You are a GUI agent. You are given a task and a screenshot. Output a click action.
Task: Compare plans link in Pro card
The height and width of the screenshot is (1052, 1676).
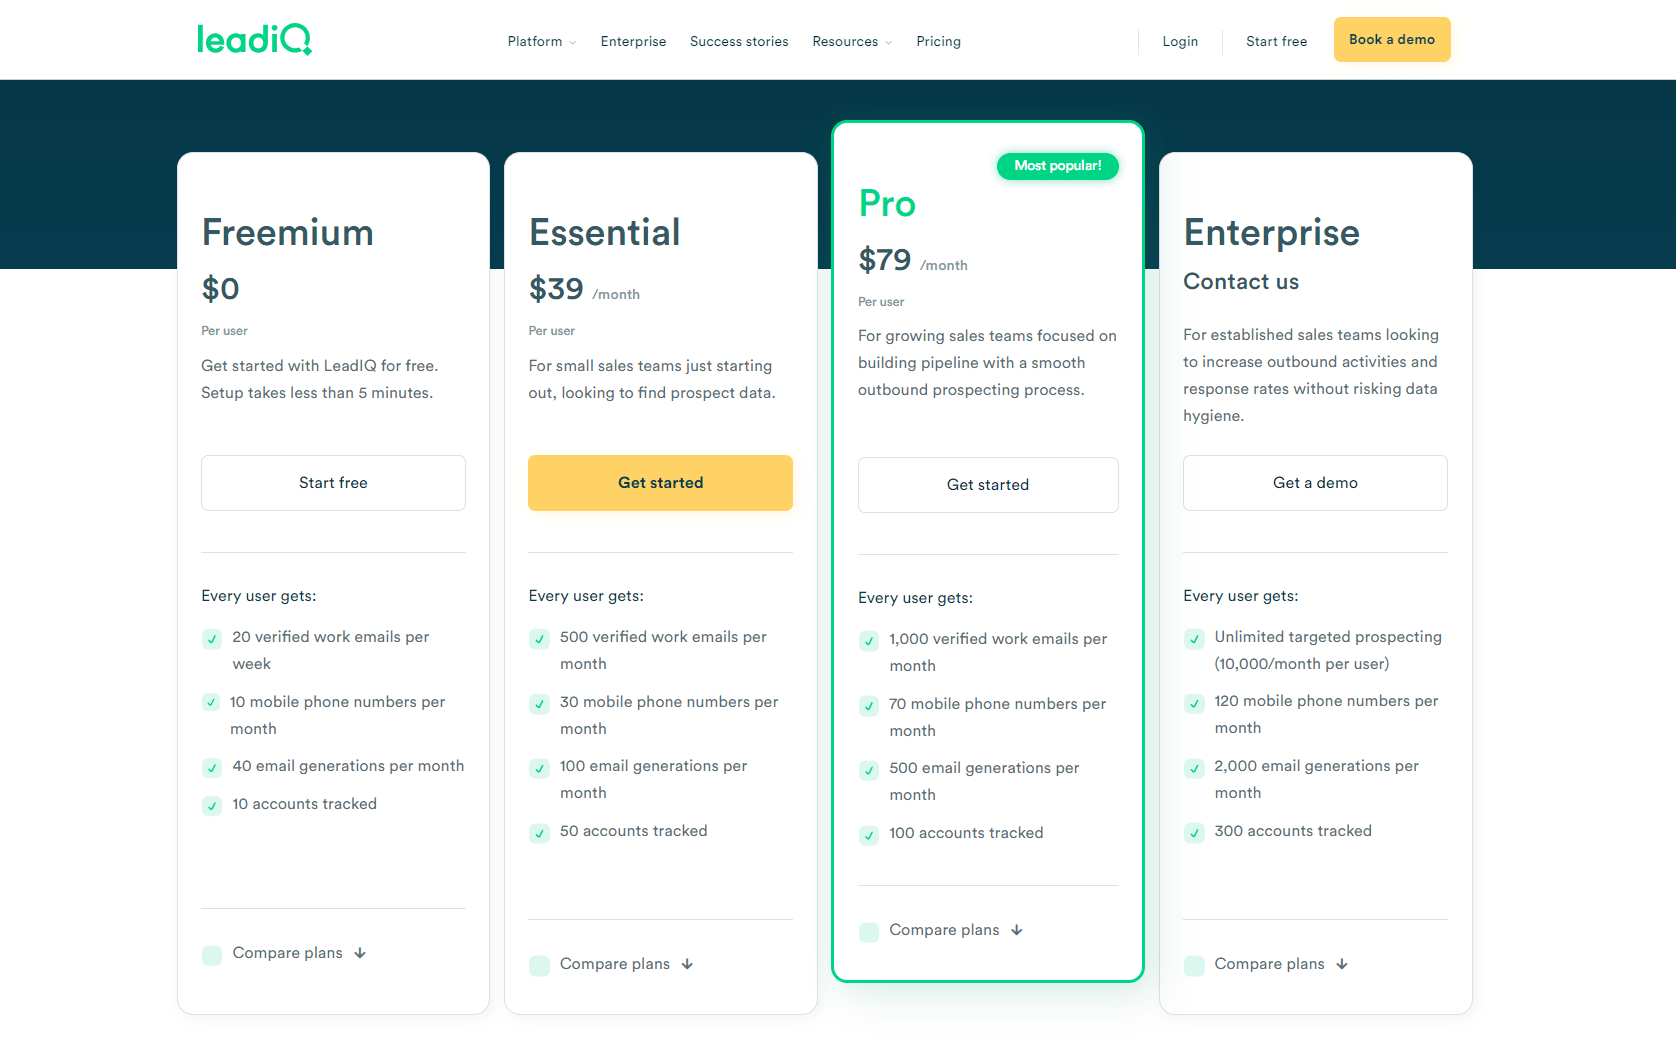[956, 930]
